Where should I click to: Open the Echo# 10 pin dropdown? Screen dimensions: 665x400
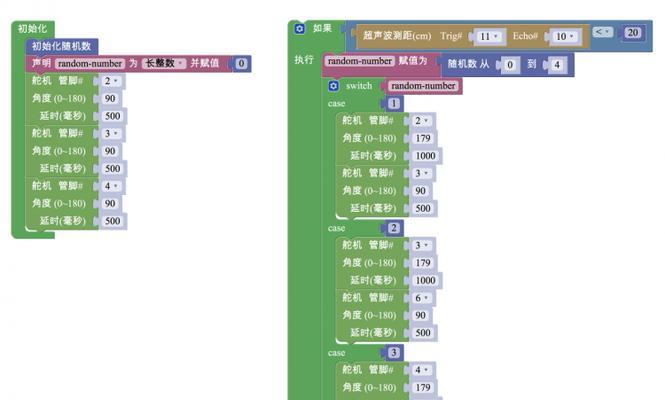tap(565, 36)
